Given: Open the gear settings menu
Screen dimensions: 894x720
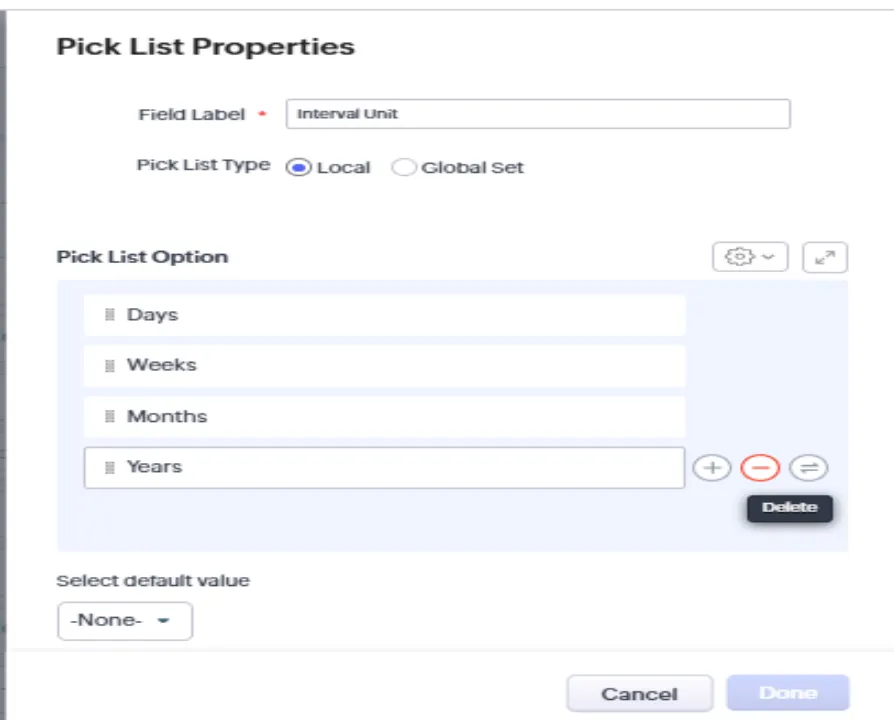Looking at the screenshot, I should pos(750,257).
